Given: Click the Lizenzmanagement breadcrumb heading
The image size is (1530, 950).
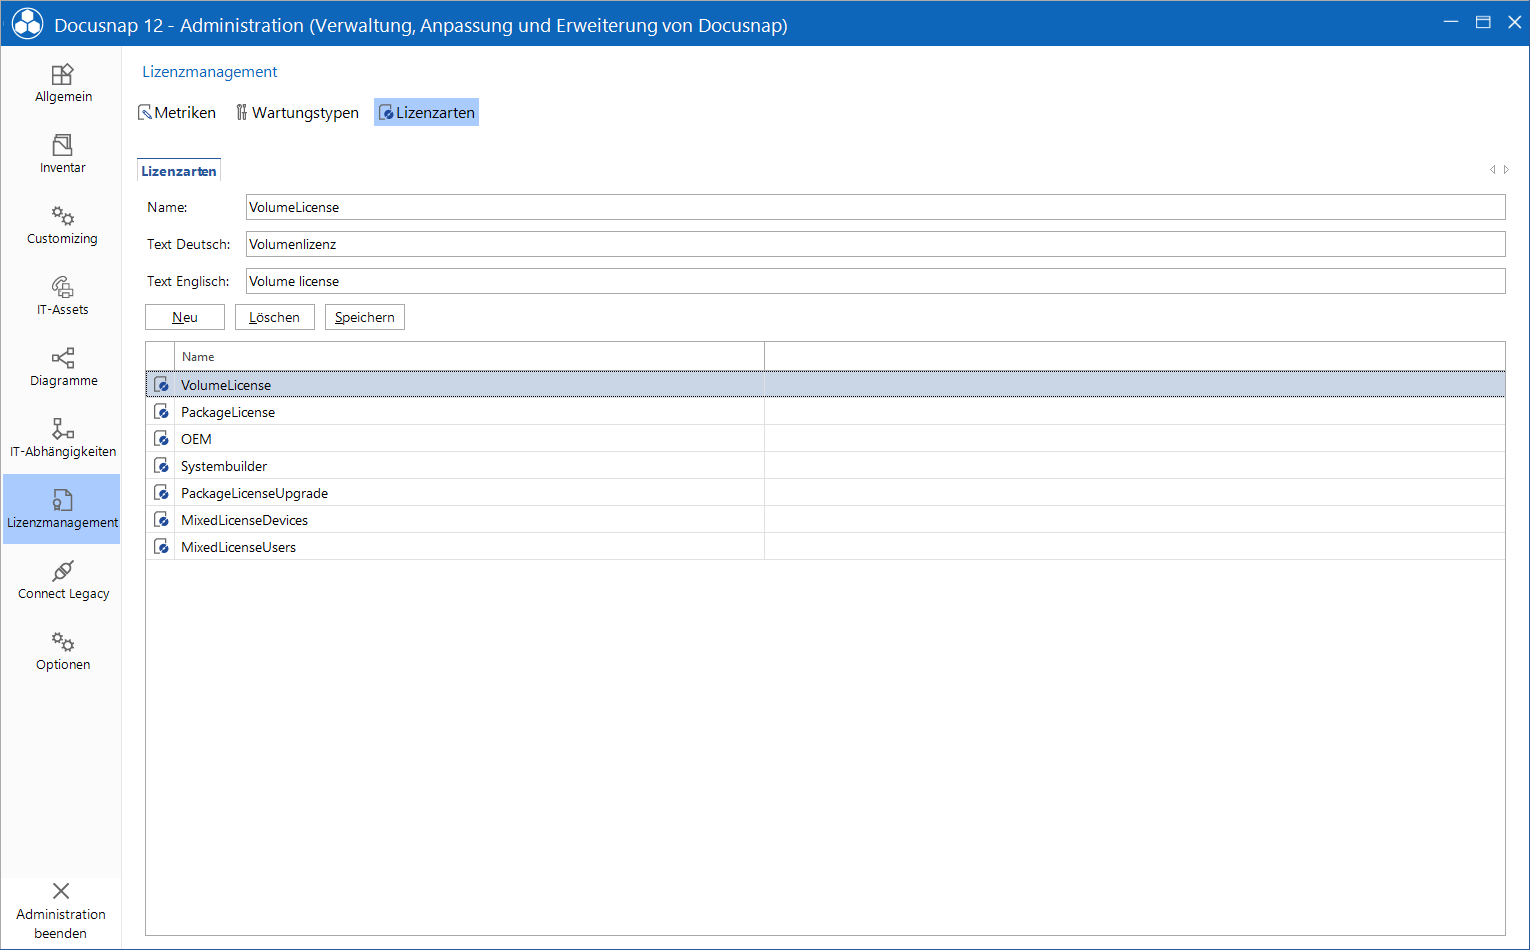Looking at the screenshot, I should coord(210,72).
